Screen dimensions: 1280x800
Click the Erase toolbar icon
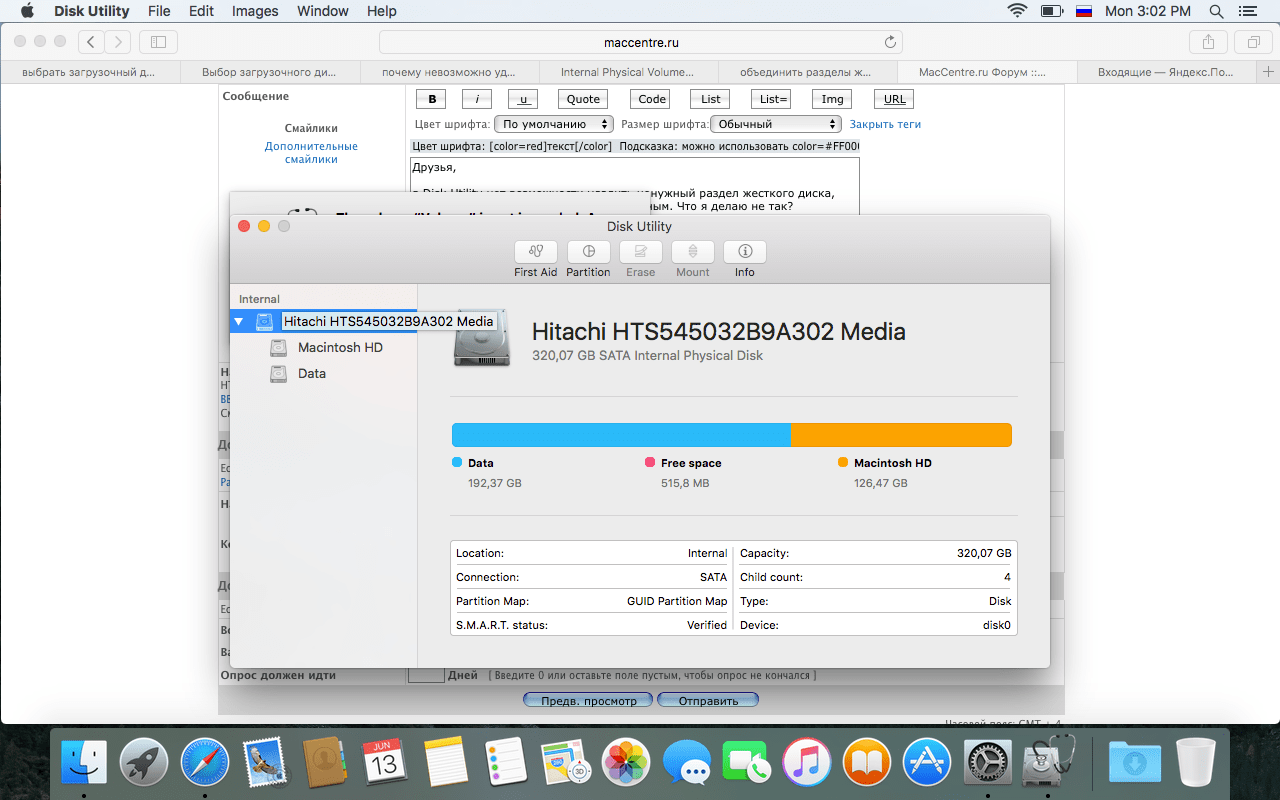(x=640, y=252)
